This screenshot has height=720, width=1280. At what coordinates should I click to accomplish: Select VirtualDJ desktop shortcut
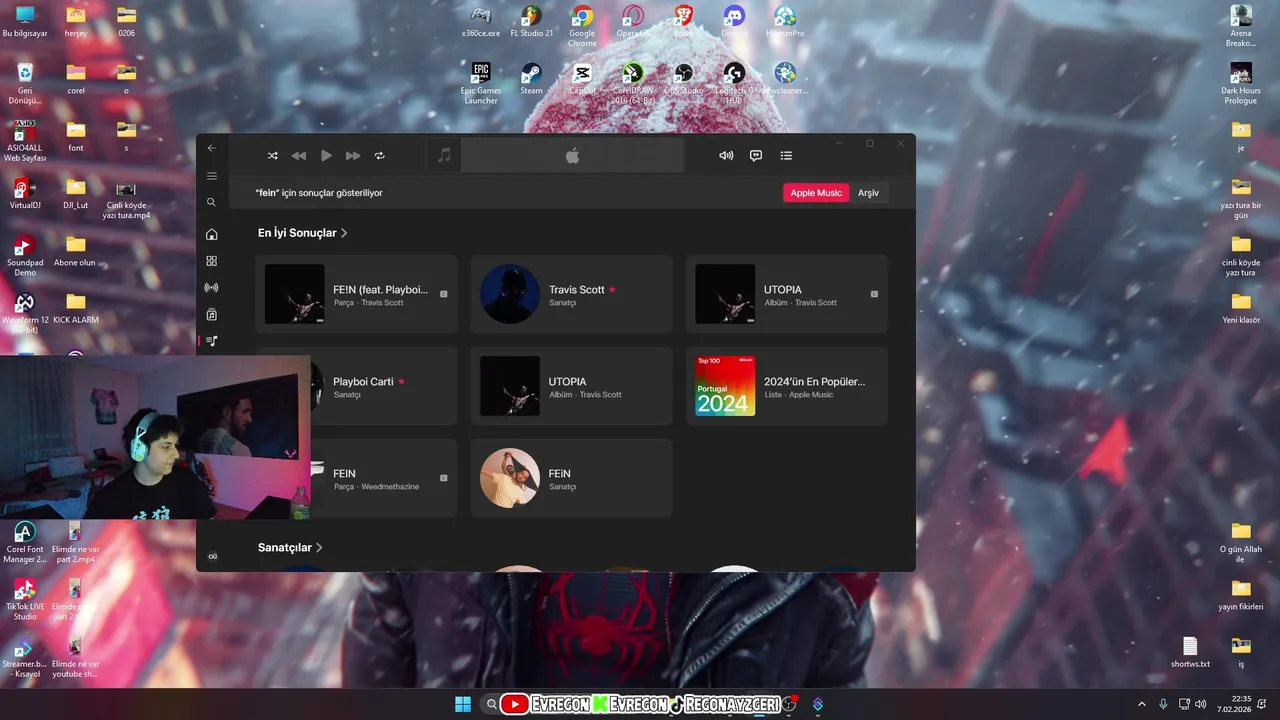(x=25, y=194)
